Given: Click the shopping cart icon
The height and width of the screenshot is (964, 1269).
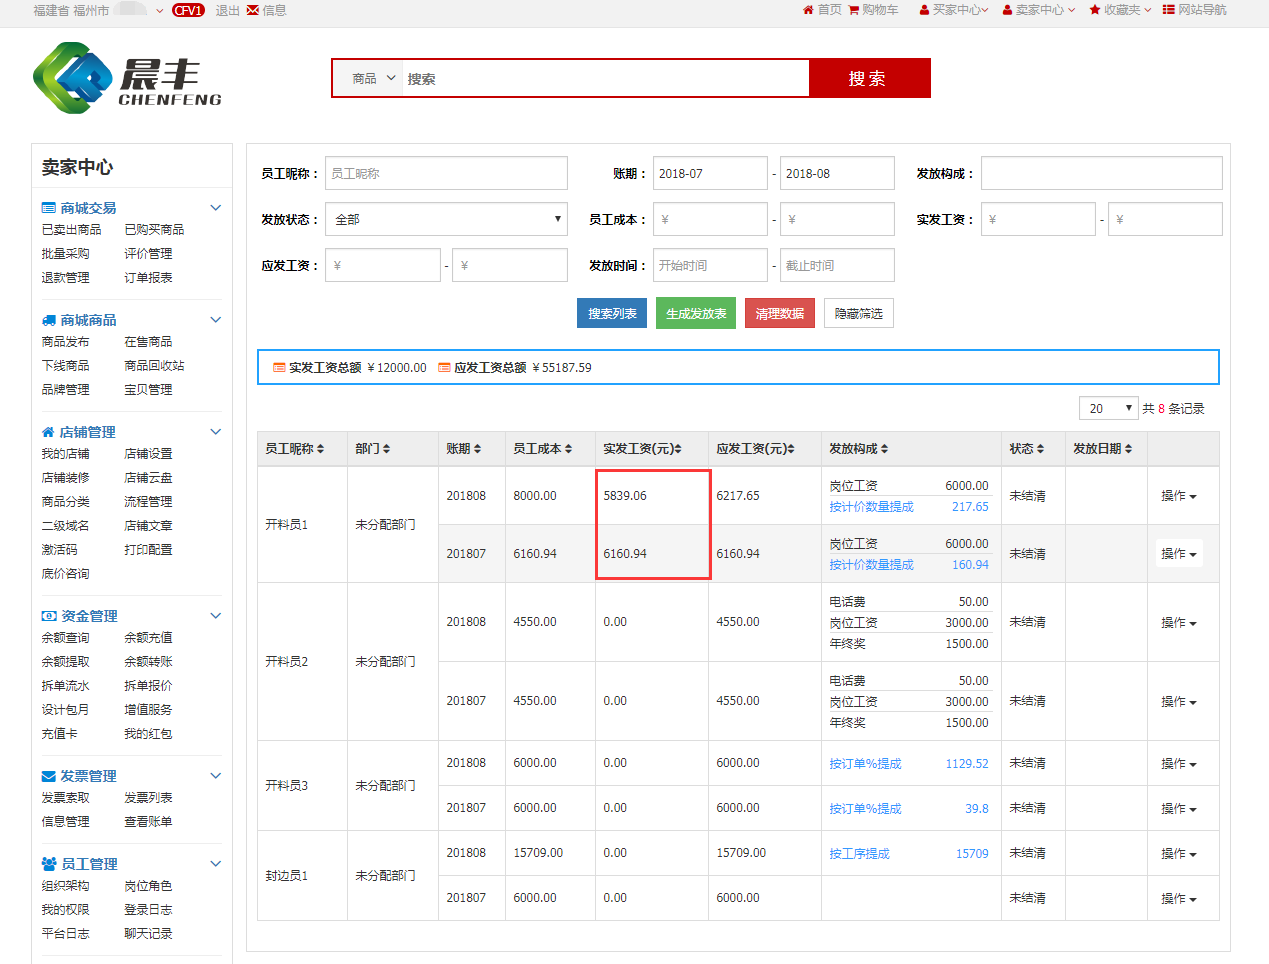Looking at the screenshot, I should (854, 10).
